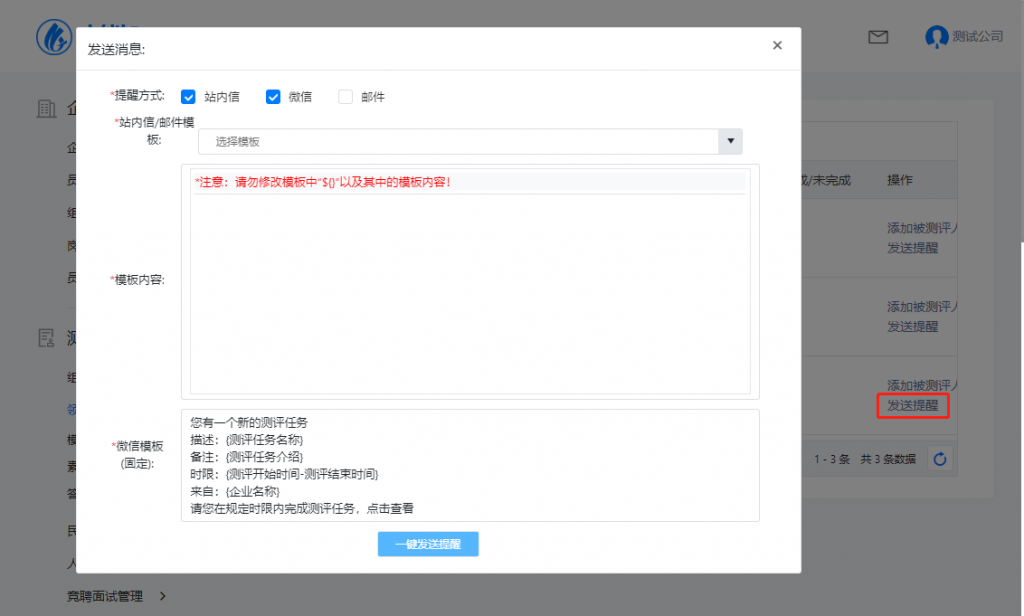The height and width of the screenshot is (616, 1024).
Task: Click the refresh icon in table footer
Action: (x=940, y=459)
